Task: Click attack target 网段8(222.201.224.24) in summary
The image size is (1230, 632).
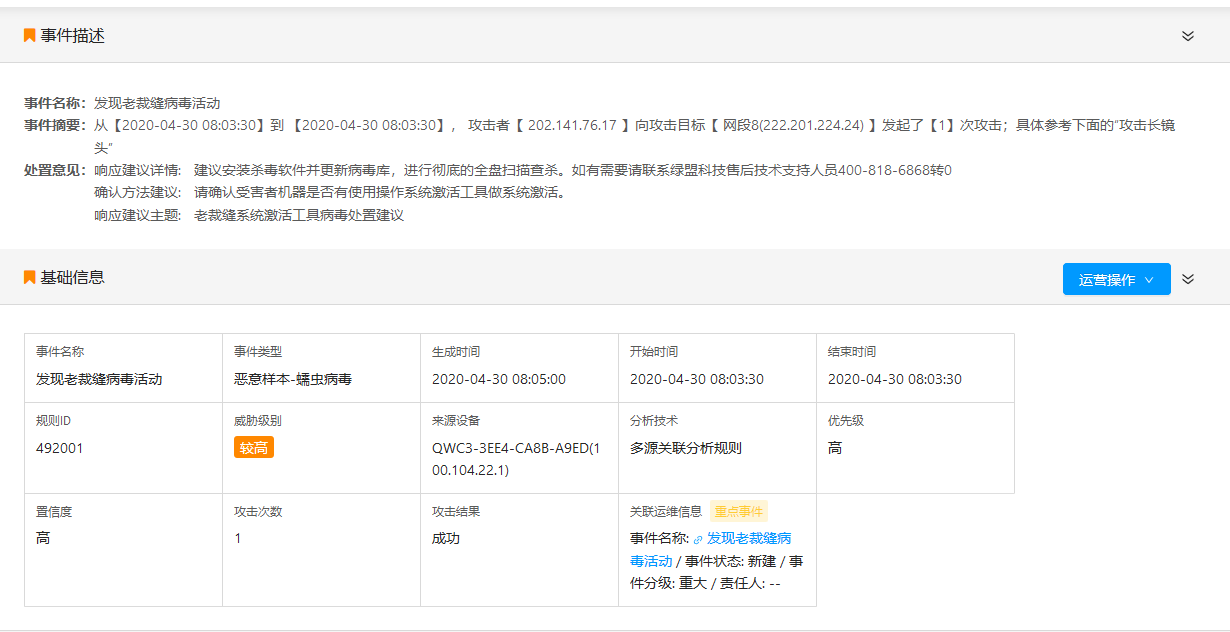Action: 794,125
